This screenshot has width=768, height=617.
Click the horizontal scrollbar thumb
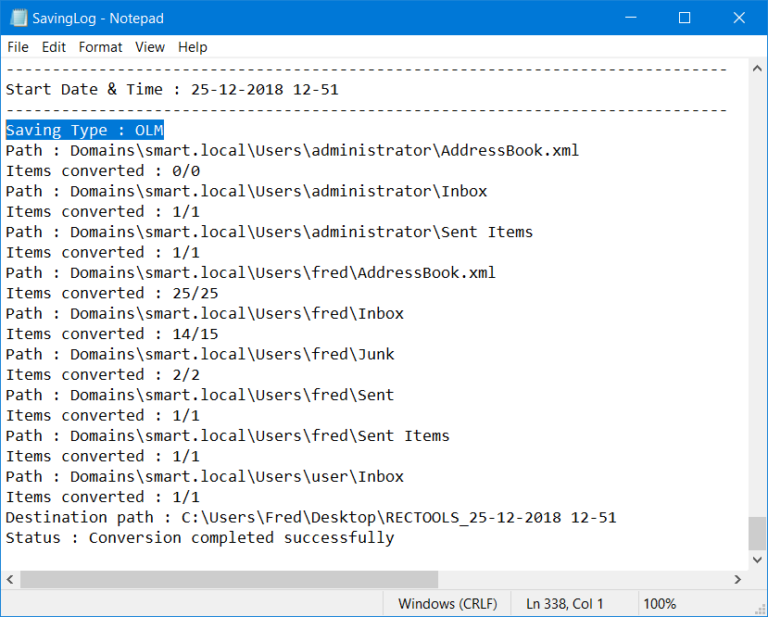(228, 579)
